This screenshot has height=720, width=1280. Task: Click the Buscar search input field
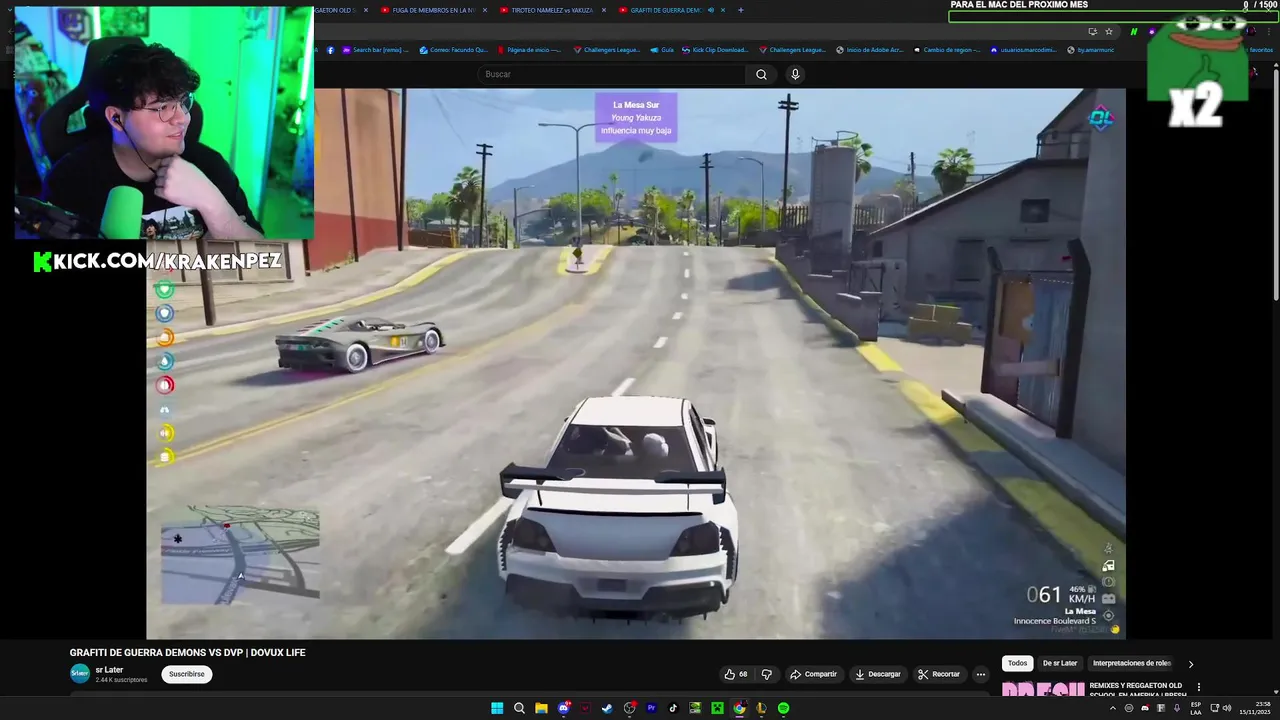point(611,74)
